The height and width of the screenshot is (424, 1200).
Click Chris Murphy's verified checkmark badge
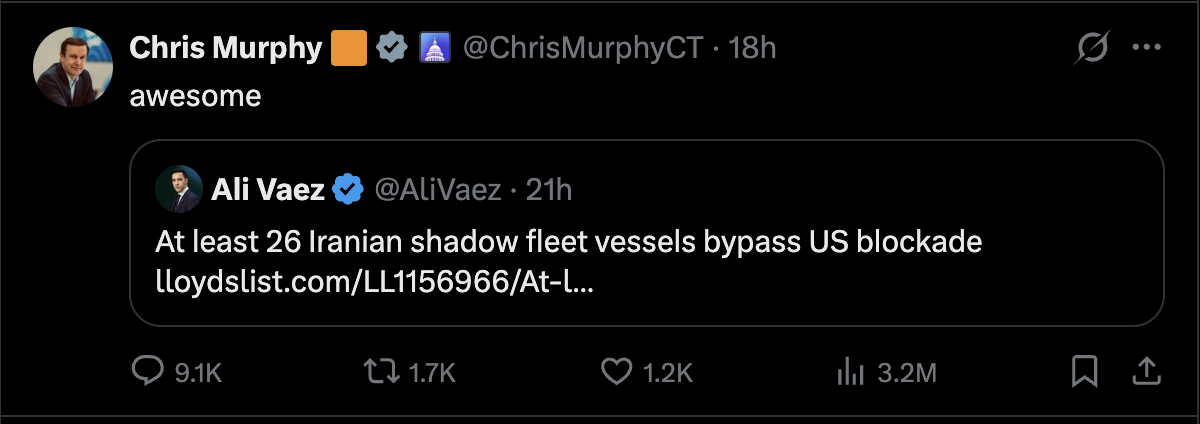click(x=391, y=47)
